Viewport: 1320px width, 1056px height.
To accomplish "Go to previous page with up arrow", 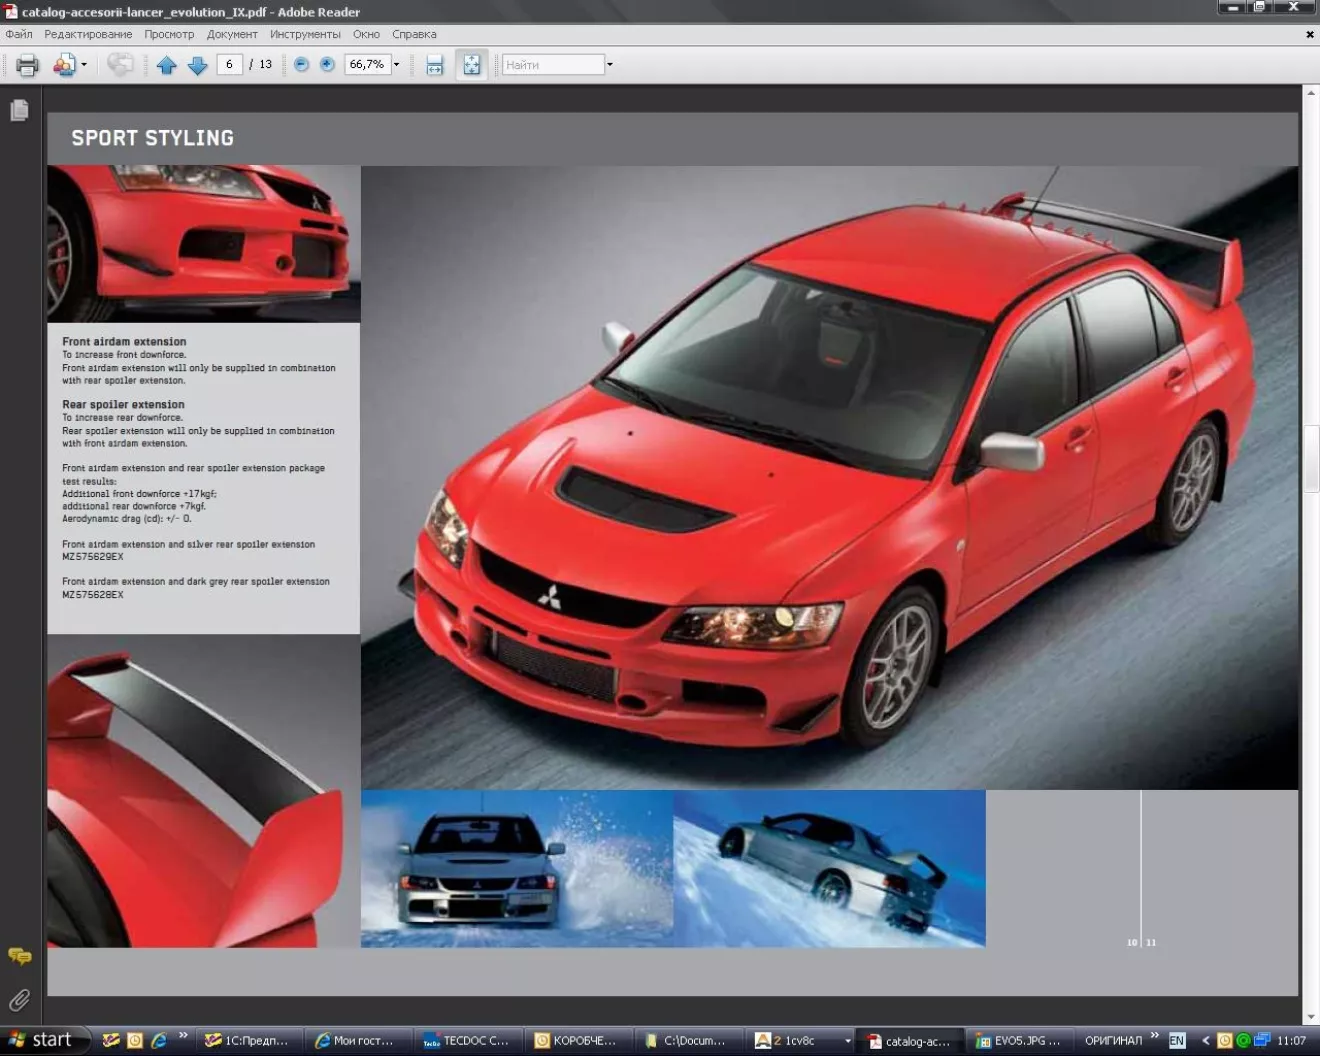I will click(x=167, y=65).
